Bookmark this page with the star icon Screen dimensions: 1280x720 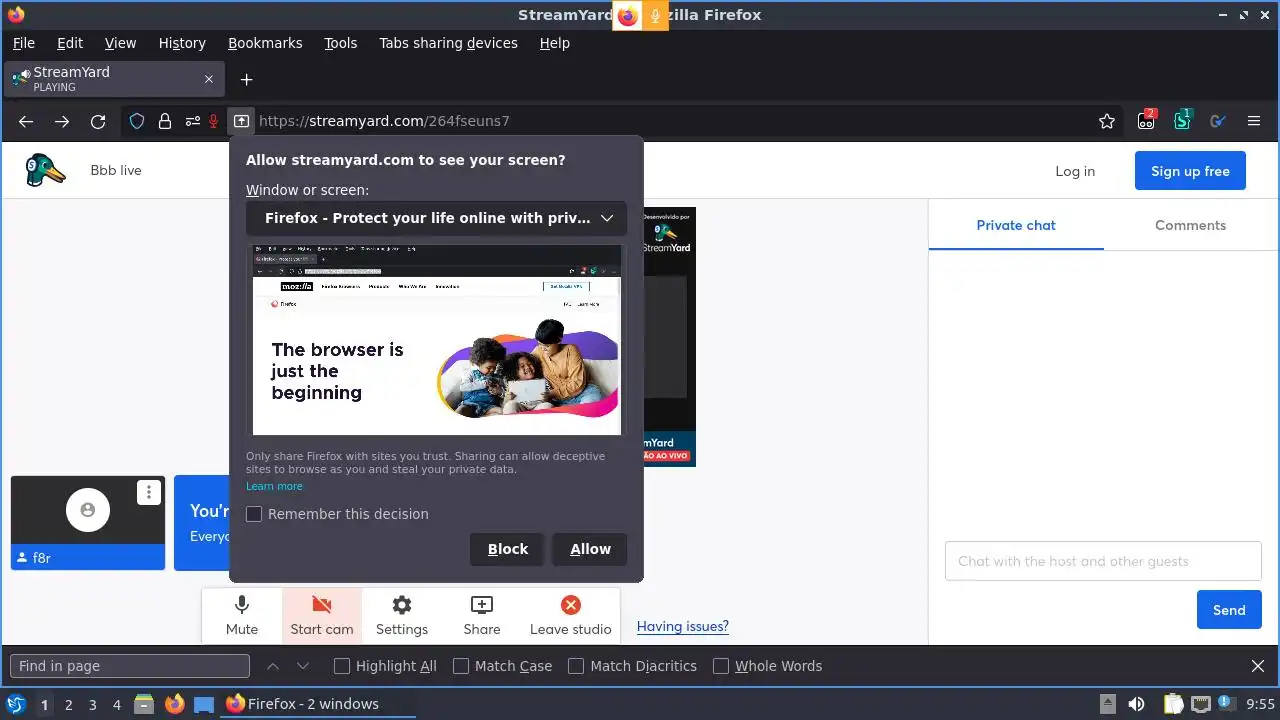click(x=1107, y=121)
